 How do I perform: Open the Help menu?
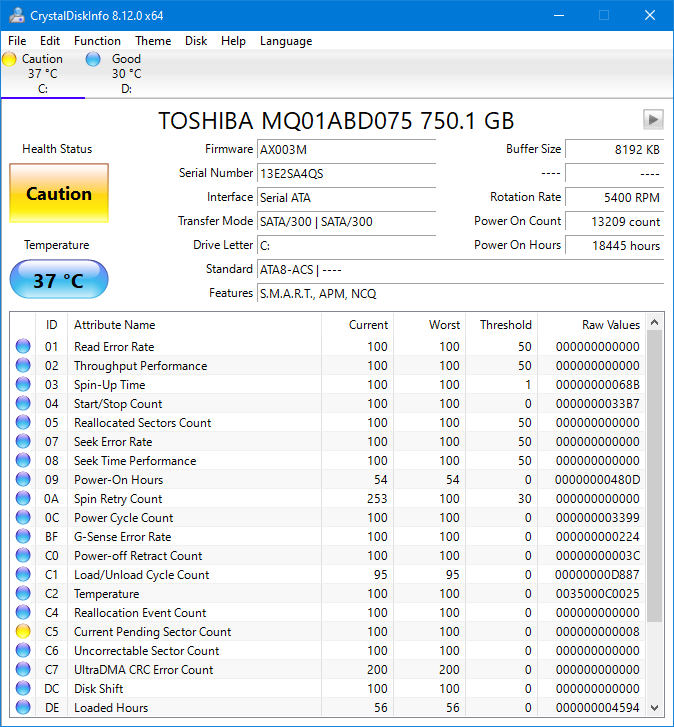click(x=233, y=41)
